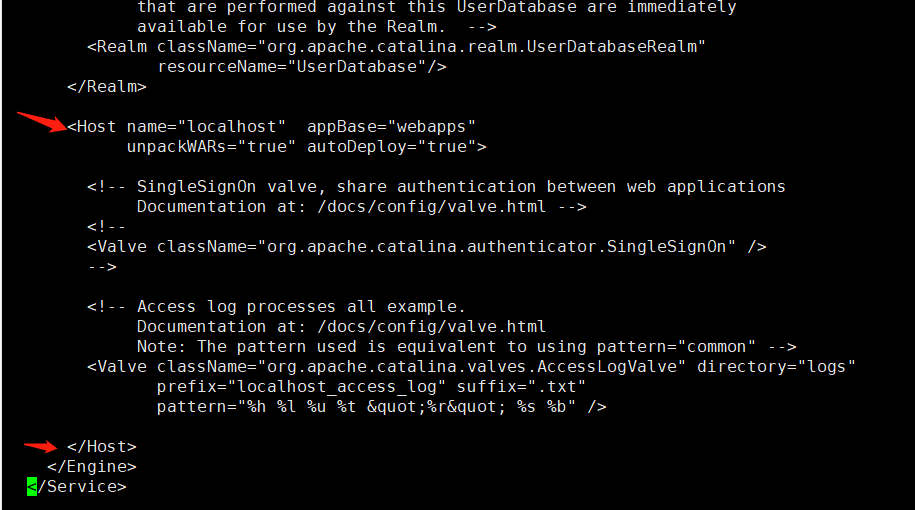Click the pattern="%h %l %u %t" attribute line
Screen dimensions: 915x510
point(381,407)
